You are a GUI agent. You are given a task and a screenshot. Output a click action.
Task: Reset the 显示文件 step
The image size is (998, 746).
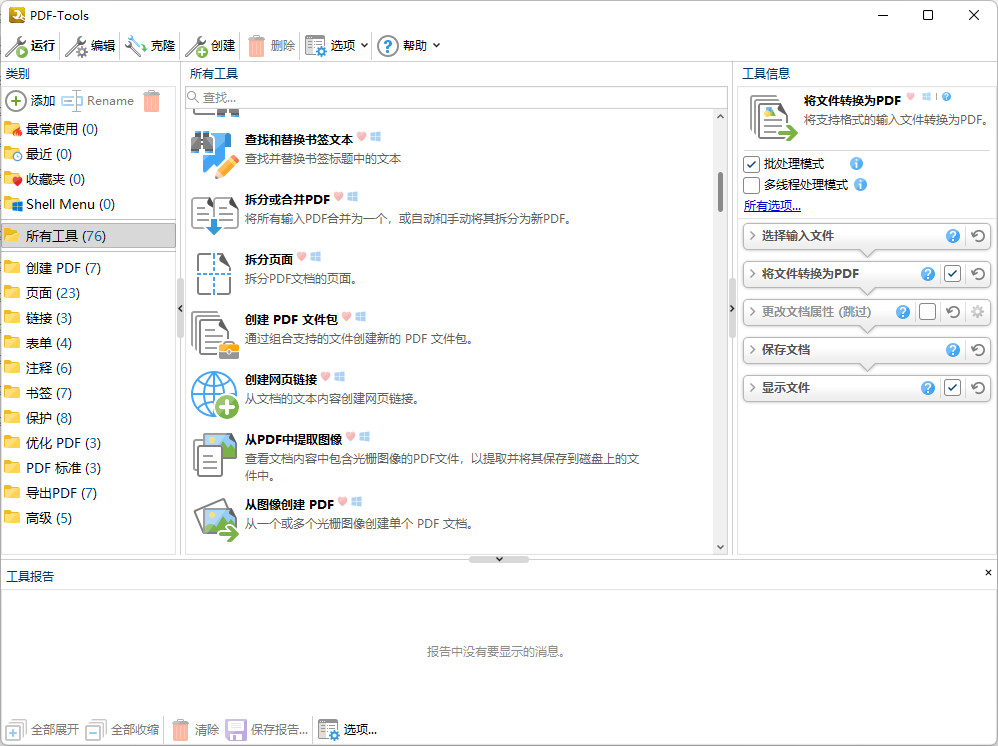click(978, 388)
